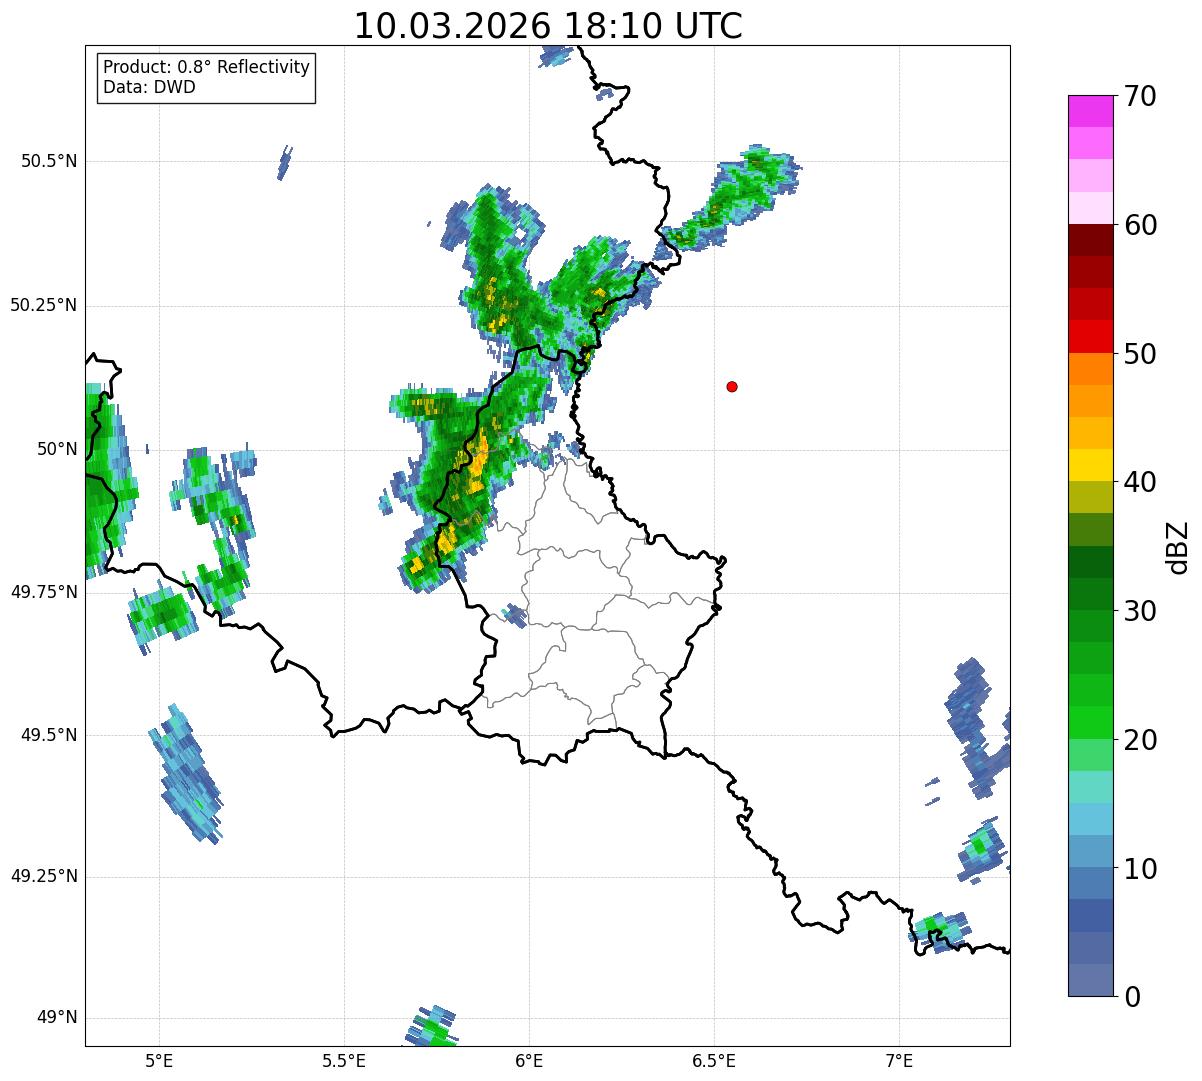This screenshot has height=1081, width=1202.
Task: Select the 'Product: 0.8° Reflectivity' label
Action: point(207,67)
